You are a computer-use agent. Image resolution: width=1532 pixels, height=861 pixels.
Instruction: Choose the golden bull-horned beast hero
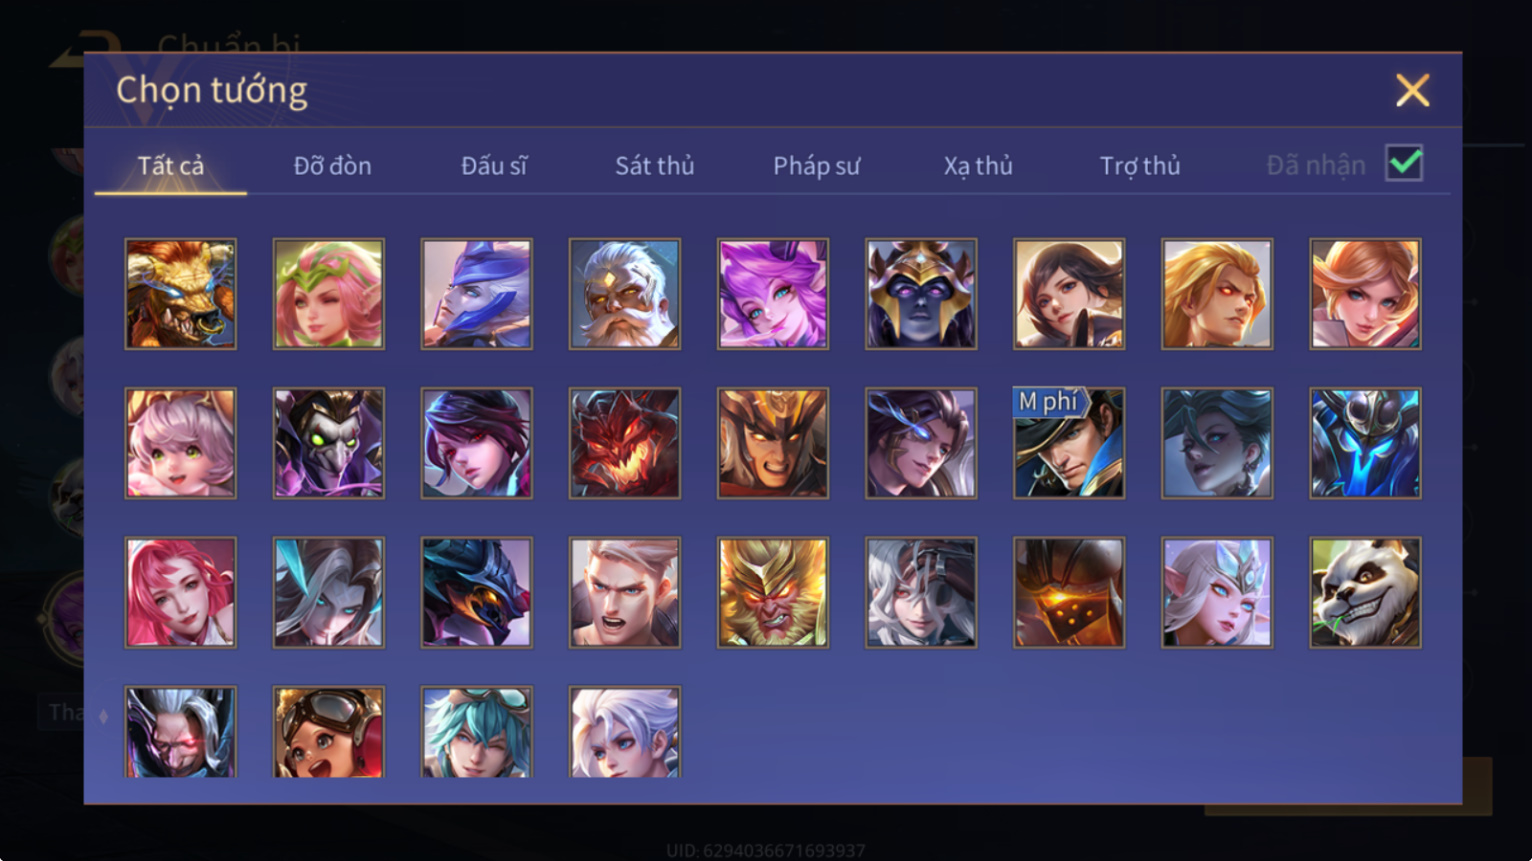pyautogui.click(x=181, y=294)
